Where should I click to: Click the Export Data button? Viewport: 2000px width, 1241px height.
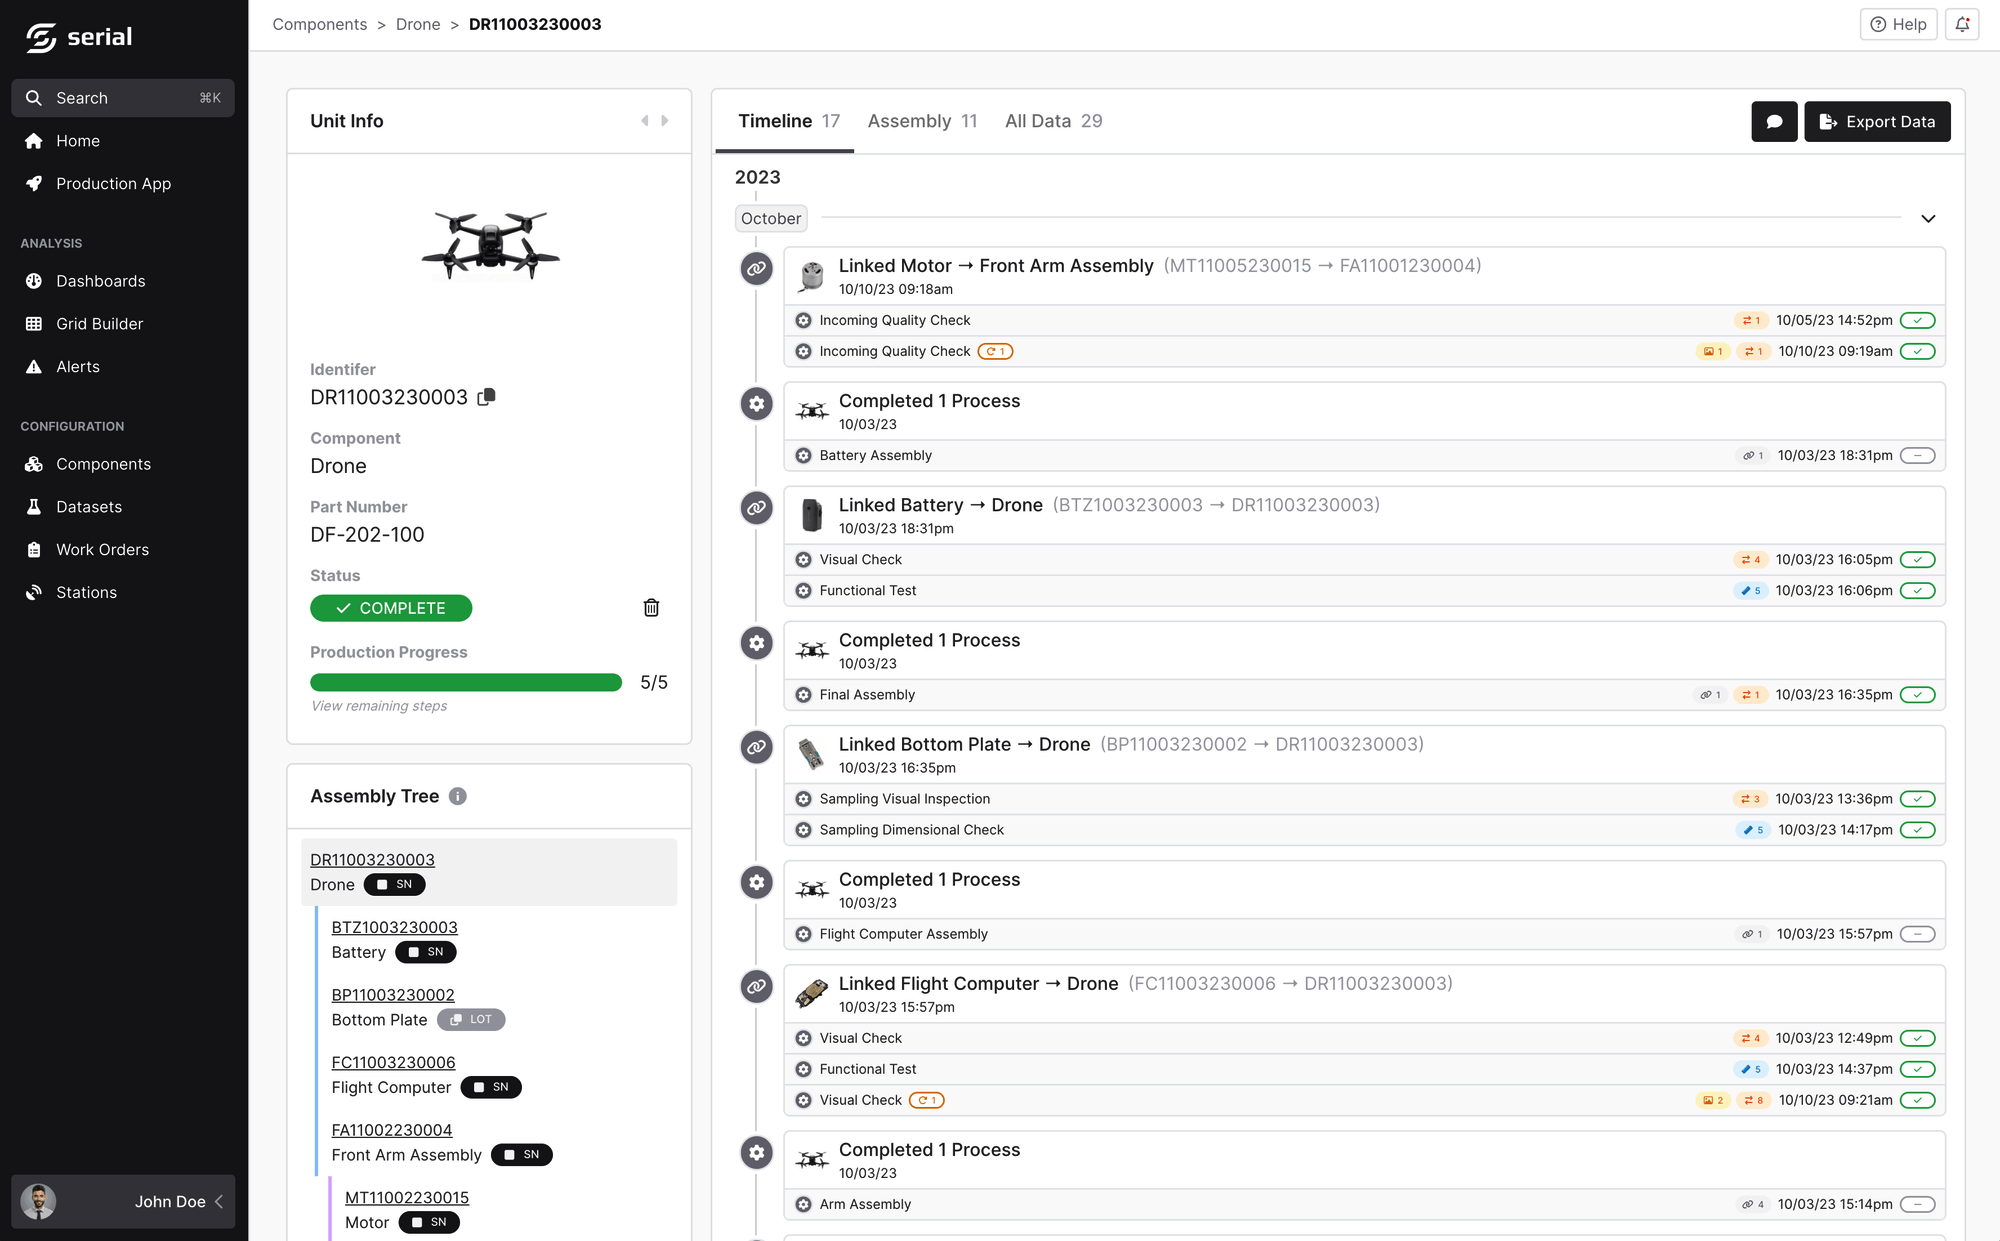[x=1877, y=121]
